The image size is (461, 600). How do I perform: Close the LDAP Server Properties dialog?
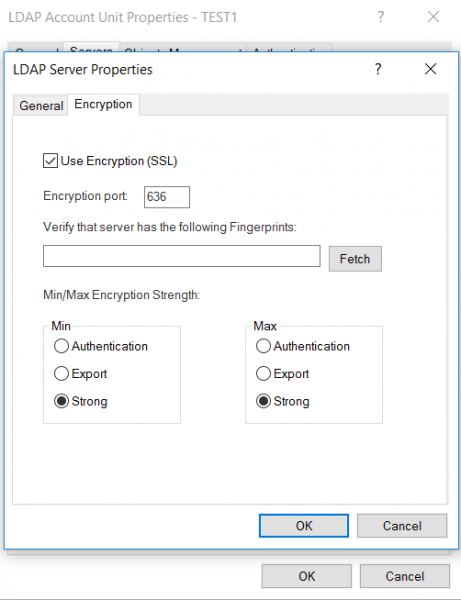(430, 69)
